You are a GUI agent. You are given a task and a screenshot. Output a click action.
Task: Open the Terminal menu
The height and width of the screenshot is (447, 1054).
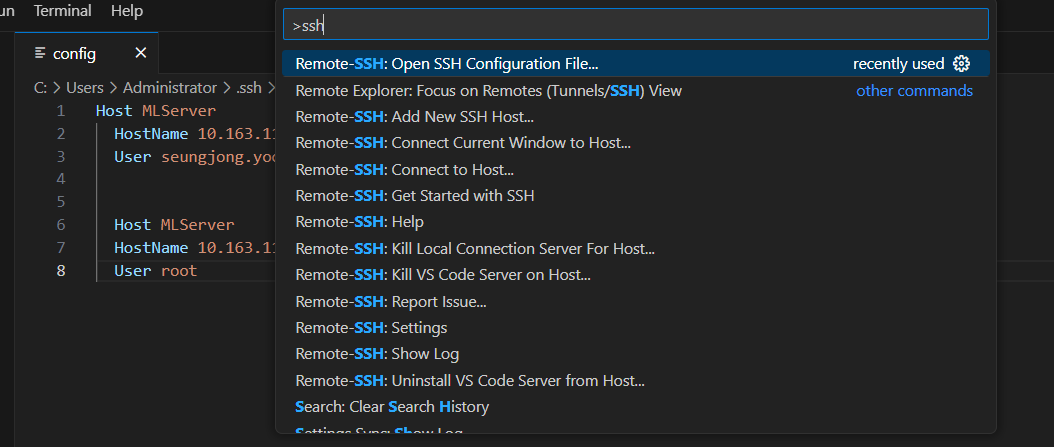pos(63,11)
